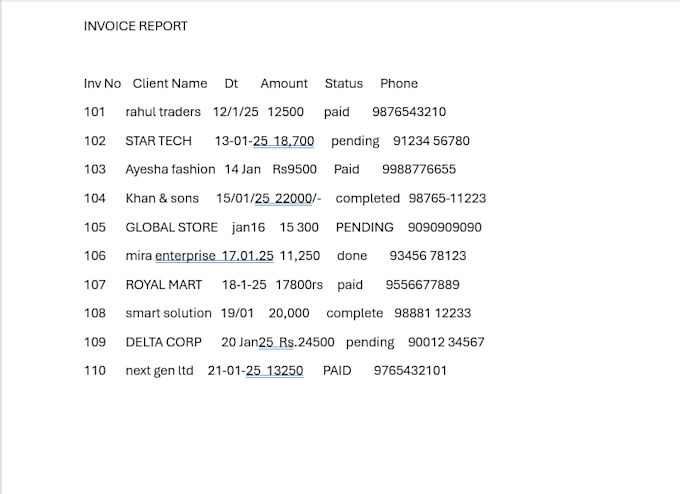The width and height of the screenshot is (680, 494).
Task: Click the 'Amount' column header
Action: pyautogui.click(x=284, y=83)
